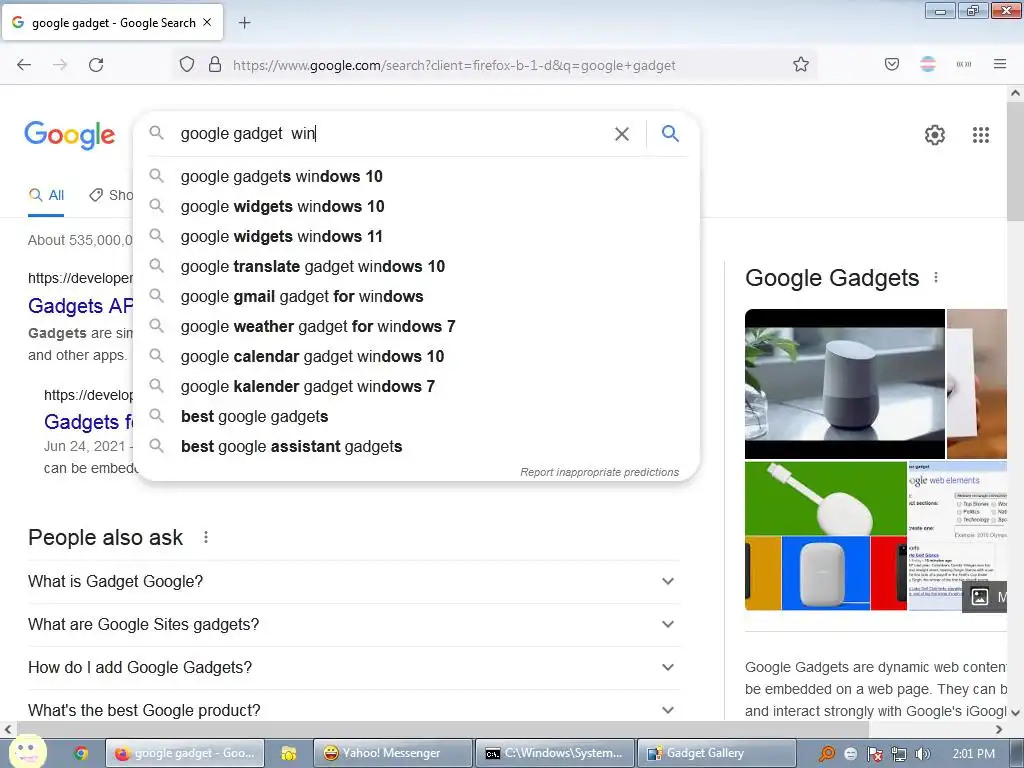The image size is (1024, 768).
Task: Switch to the C:\Windows\System command prompt window
Action: (x=554, y=753)
